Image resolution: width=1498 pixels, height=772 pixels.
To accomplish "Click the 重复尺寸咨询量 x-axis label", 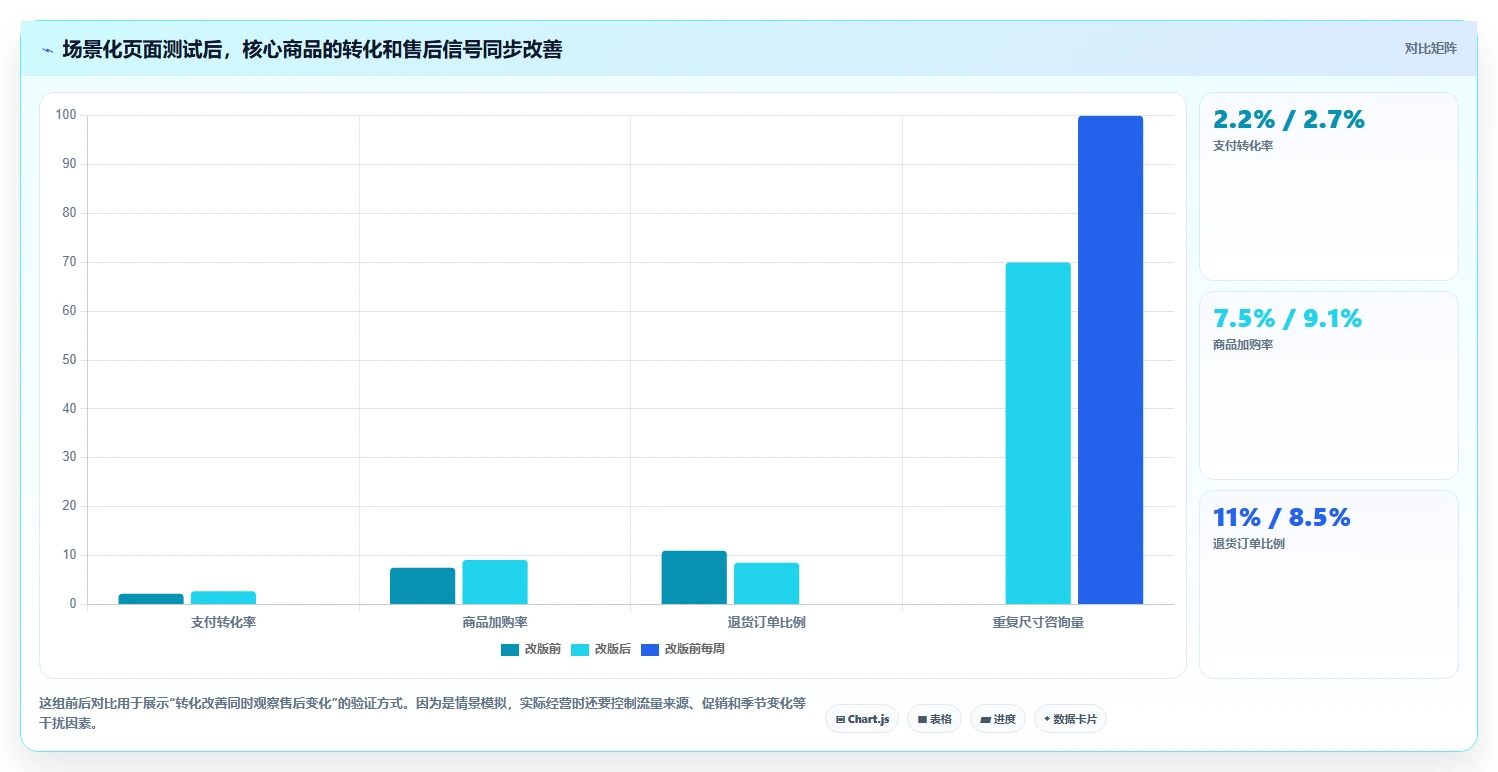I will point(1038,622).
